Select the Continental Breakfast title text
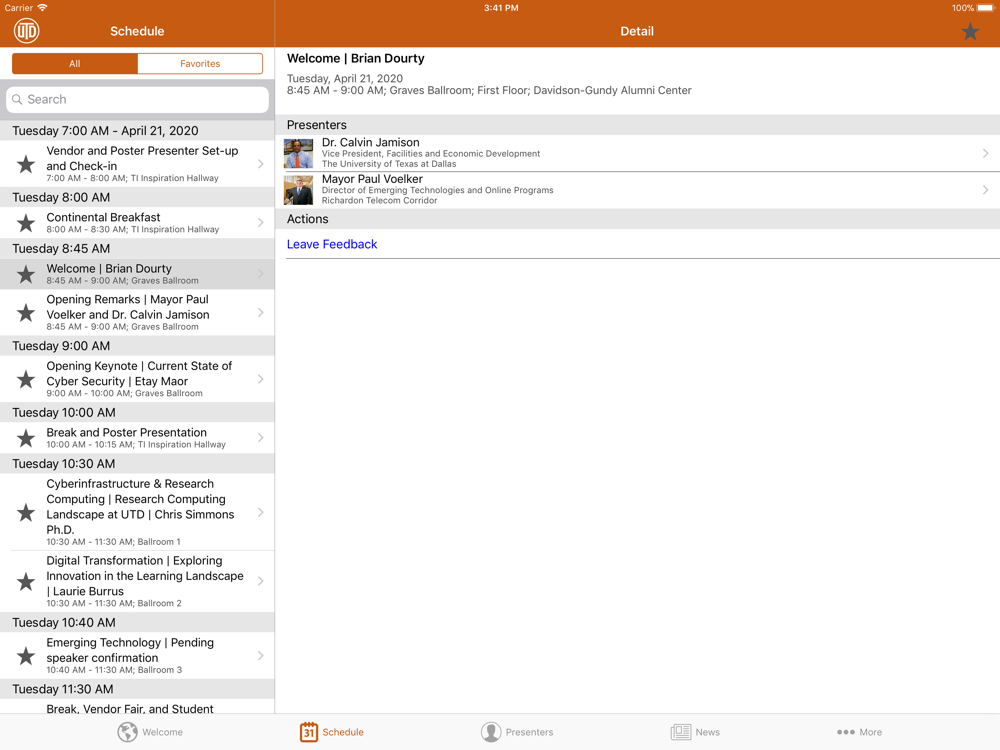This screenshot has height=750, width=1000. pyautogui.click(x=103, y=217)
